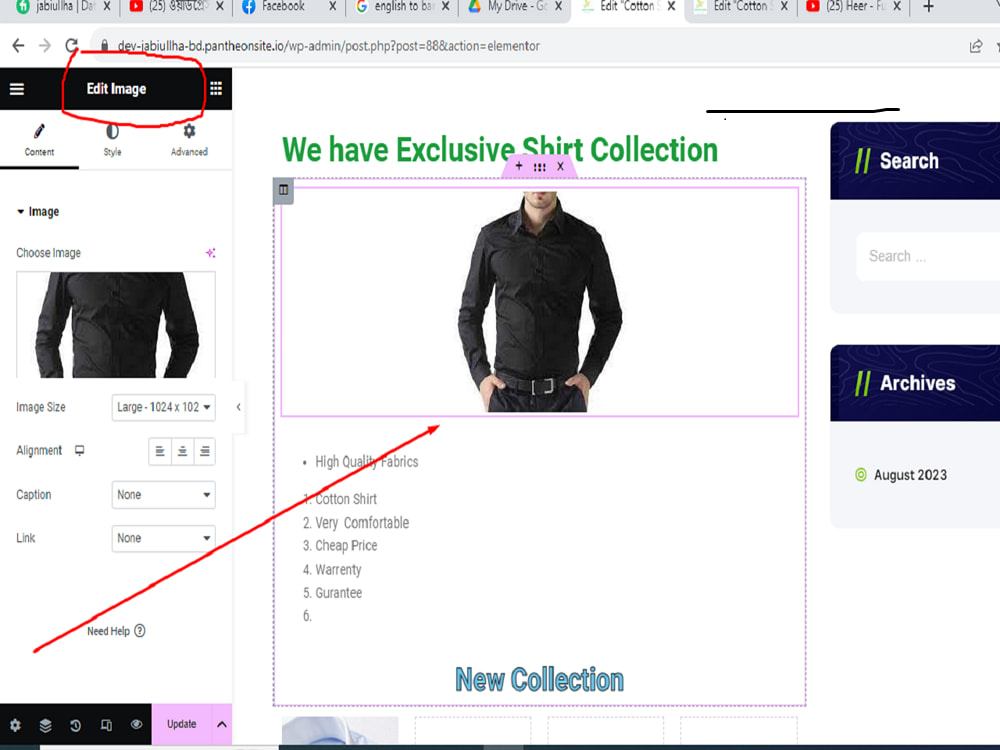Delete section with the X handle

point(560,166)
